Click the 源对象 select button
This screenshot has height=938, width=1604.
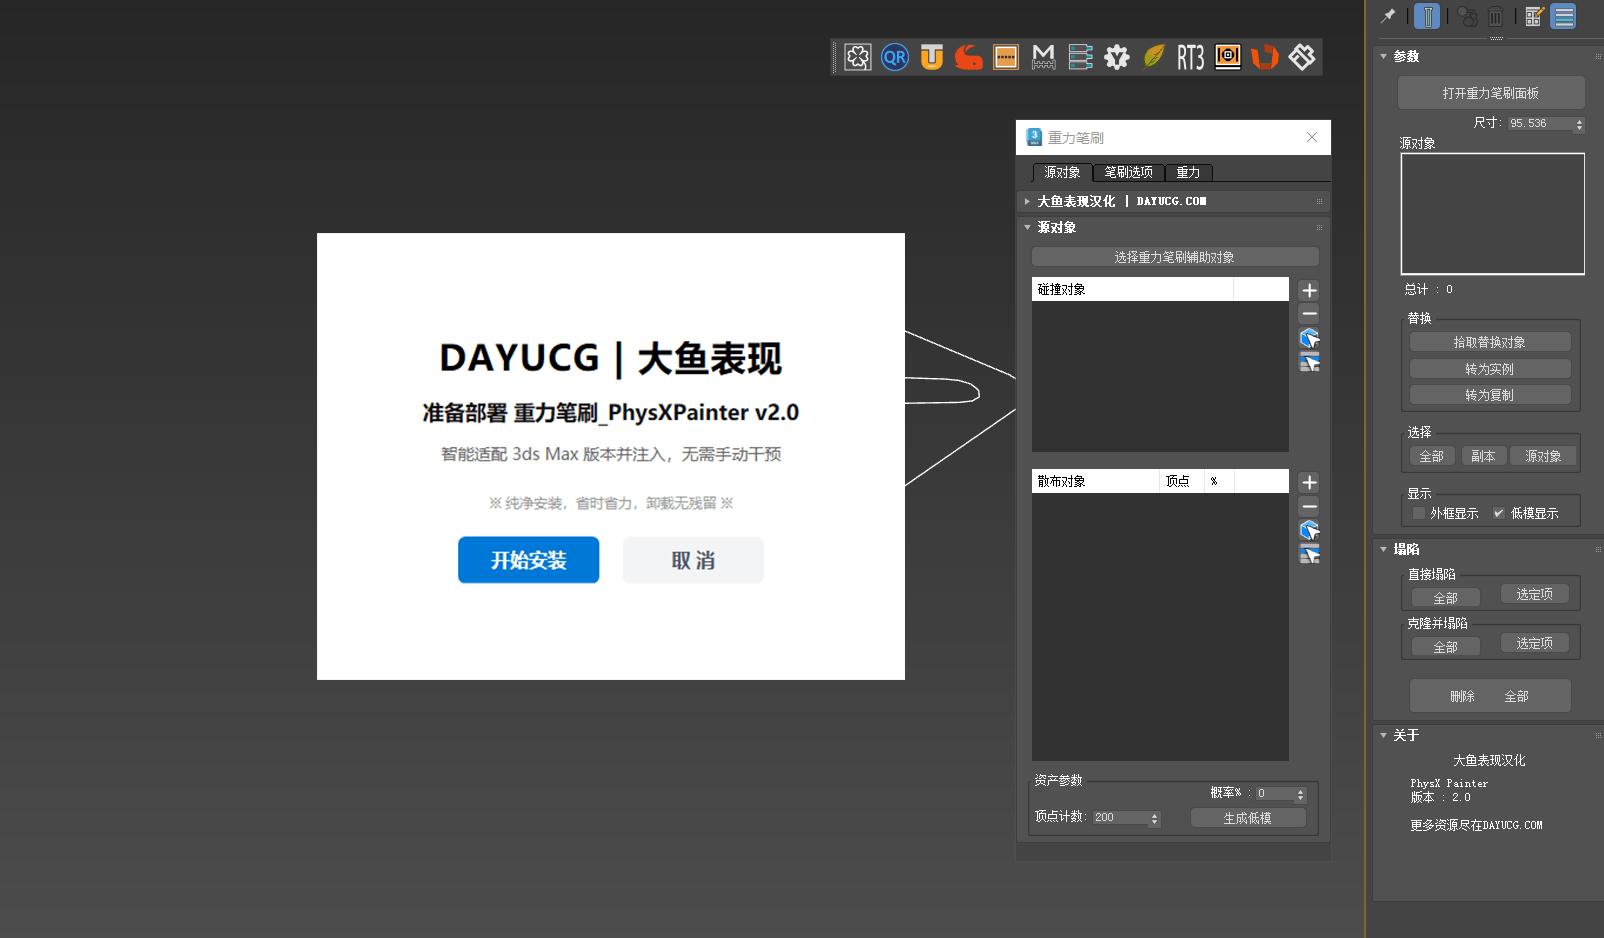[x=1543, y=456]
